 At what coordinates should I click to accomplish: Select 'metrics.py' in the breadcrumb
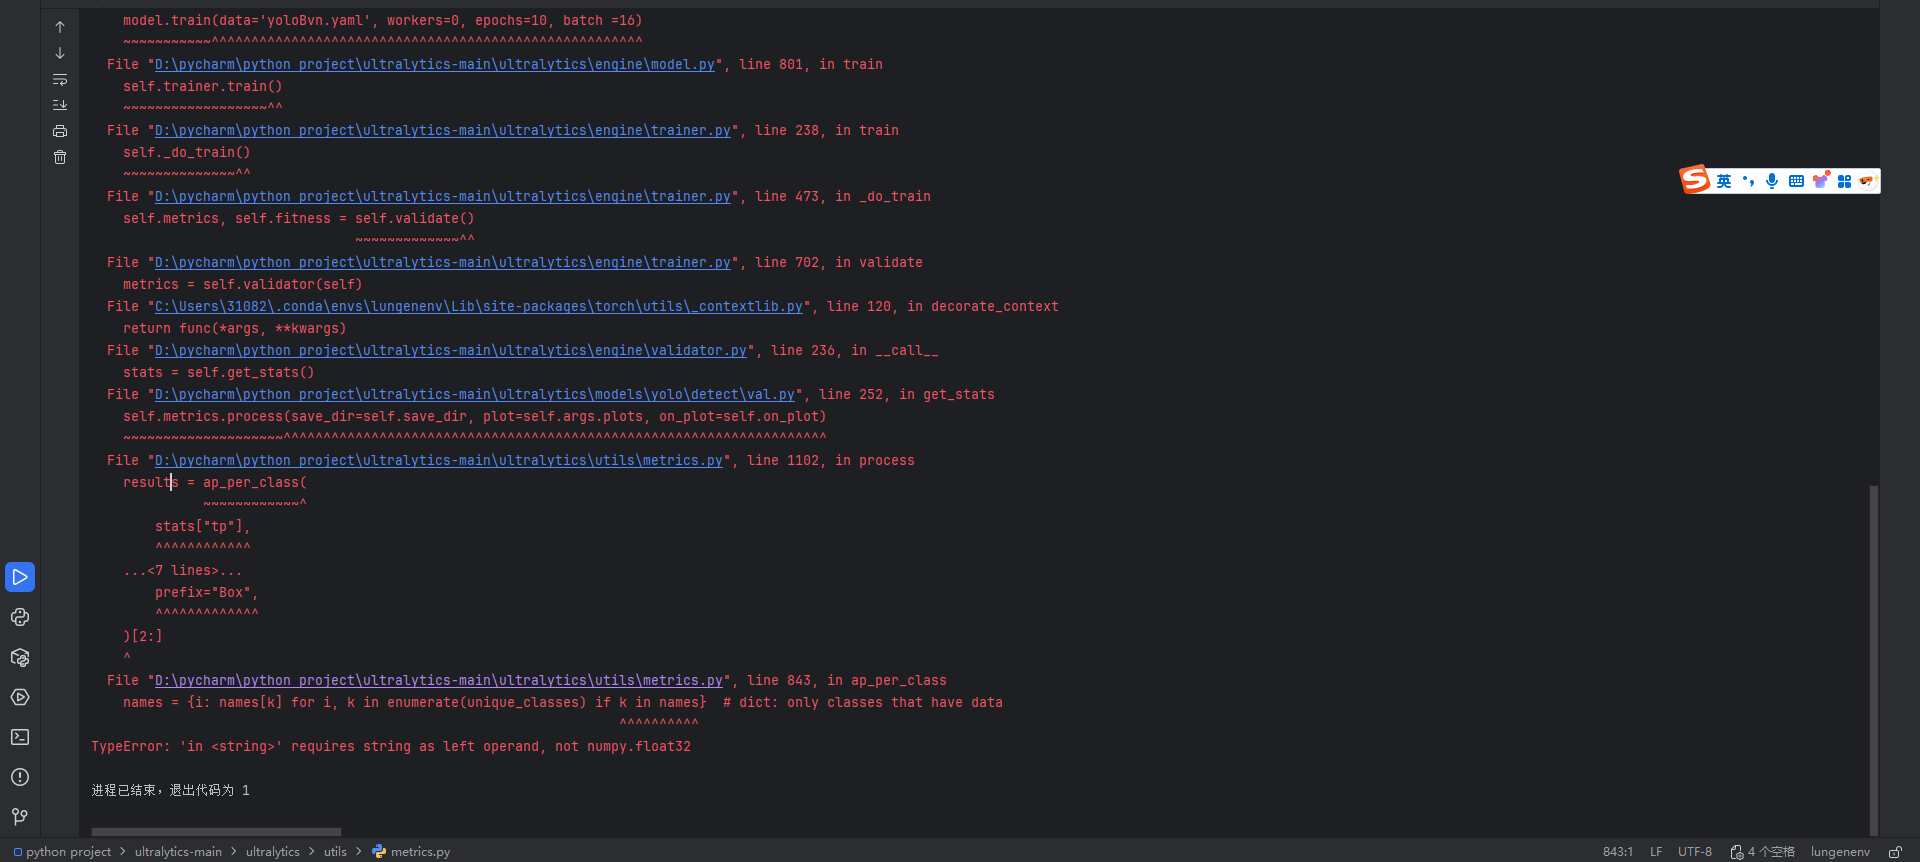[x=411, y=852]
